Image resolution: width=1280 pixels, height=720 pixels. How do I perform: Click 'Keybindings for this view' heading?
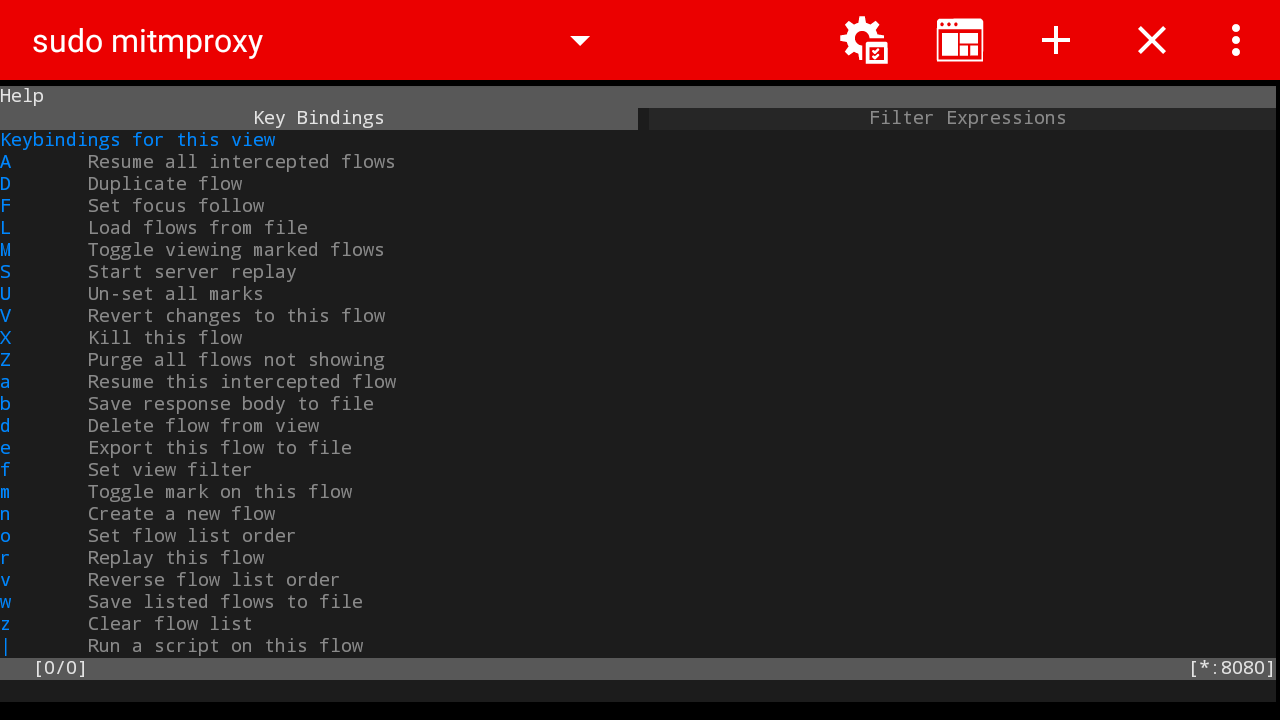coord(138,140)
